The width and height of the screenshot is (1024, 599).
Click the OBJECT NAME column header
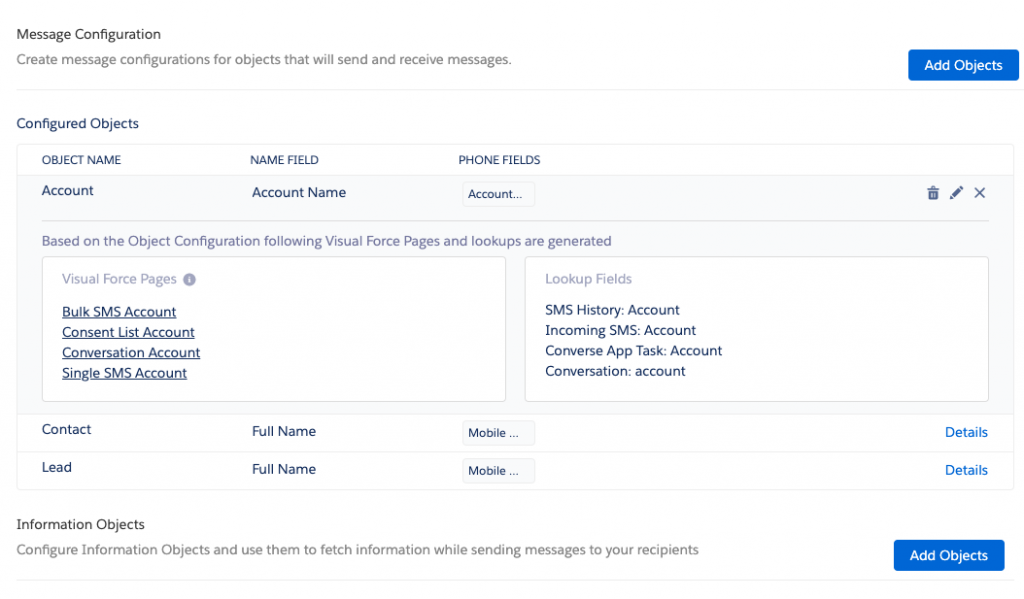(x=82, y=160)
